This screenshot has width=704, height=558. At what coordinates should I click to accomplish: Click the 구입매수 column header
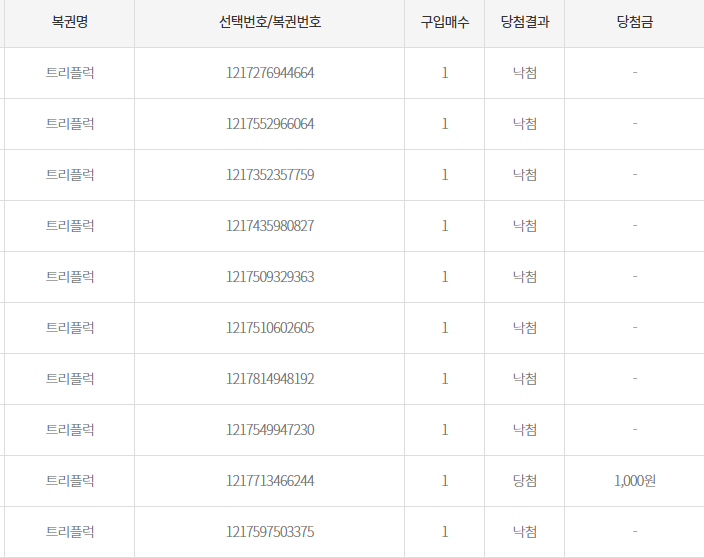[x=445, y=22]
